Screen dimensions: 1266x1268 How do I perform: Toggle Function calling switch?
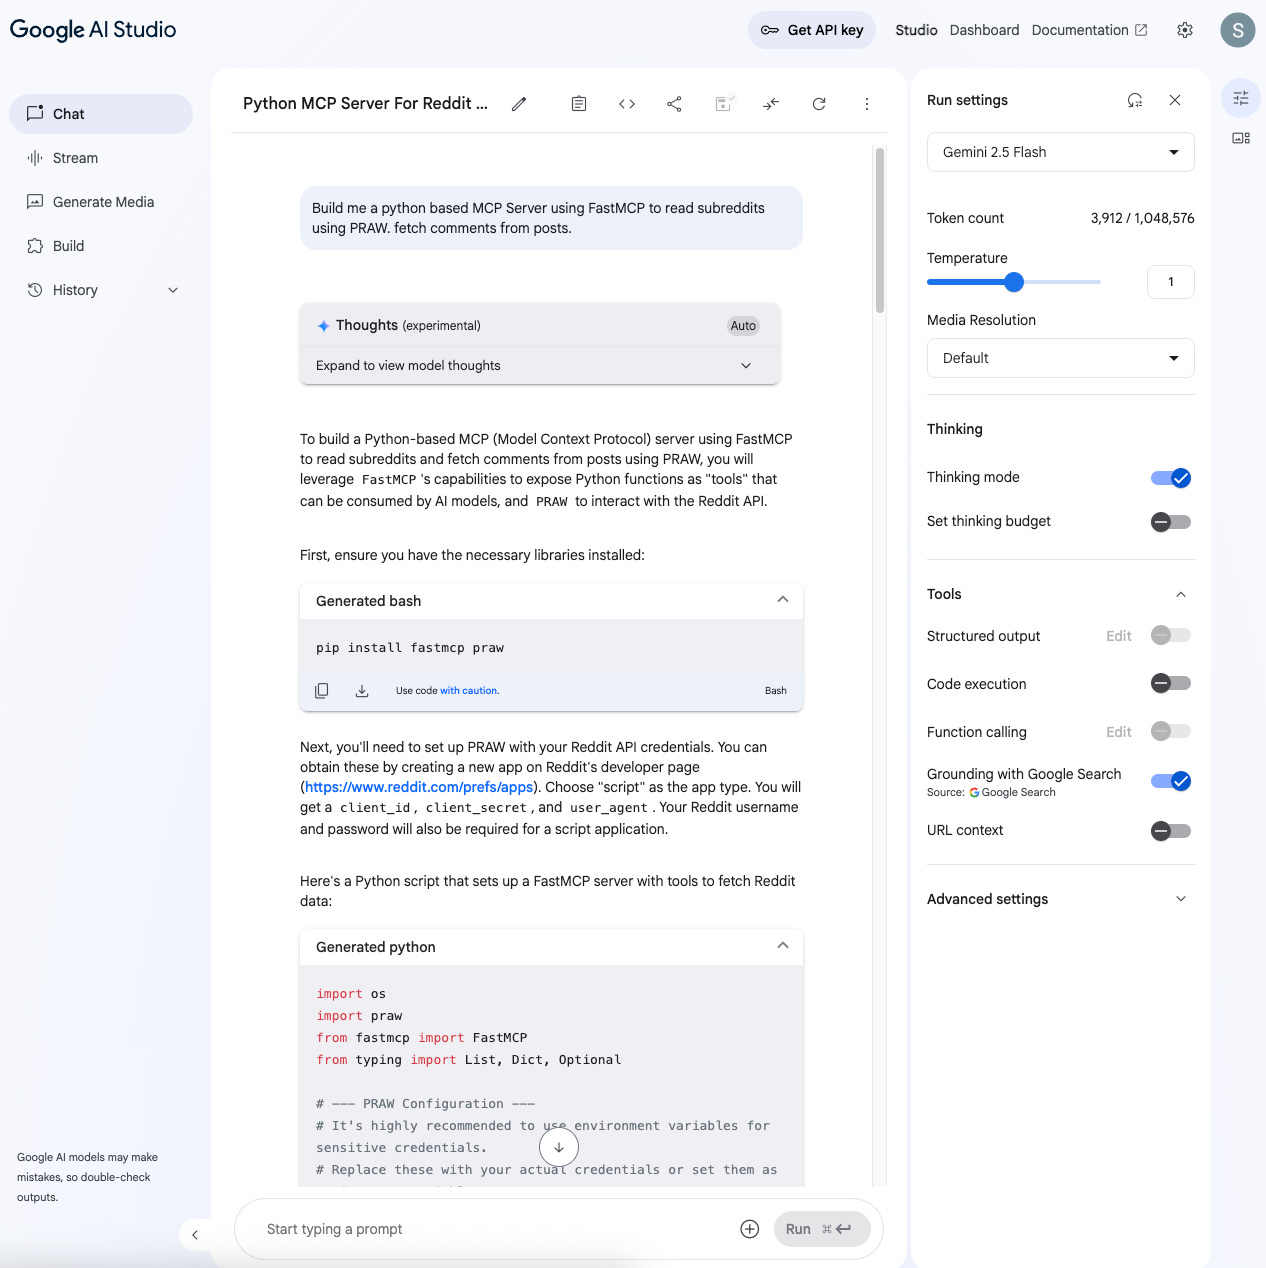[x=1171, y=731]
